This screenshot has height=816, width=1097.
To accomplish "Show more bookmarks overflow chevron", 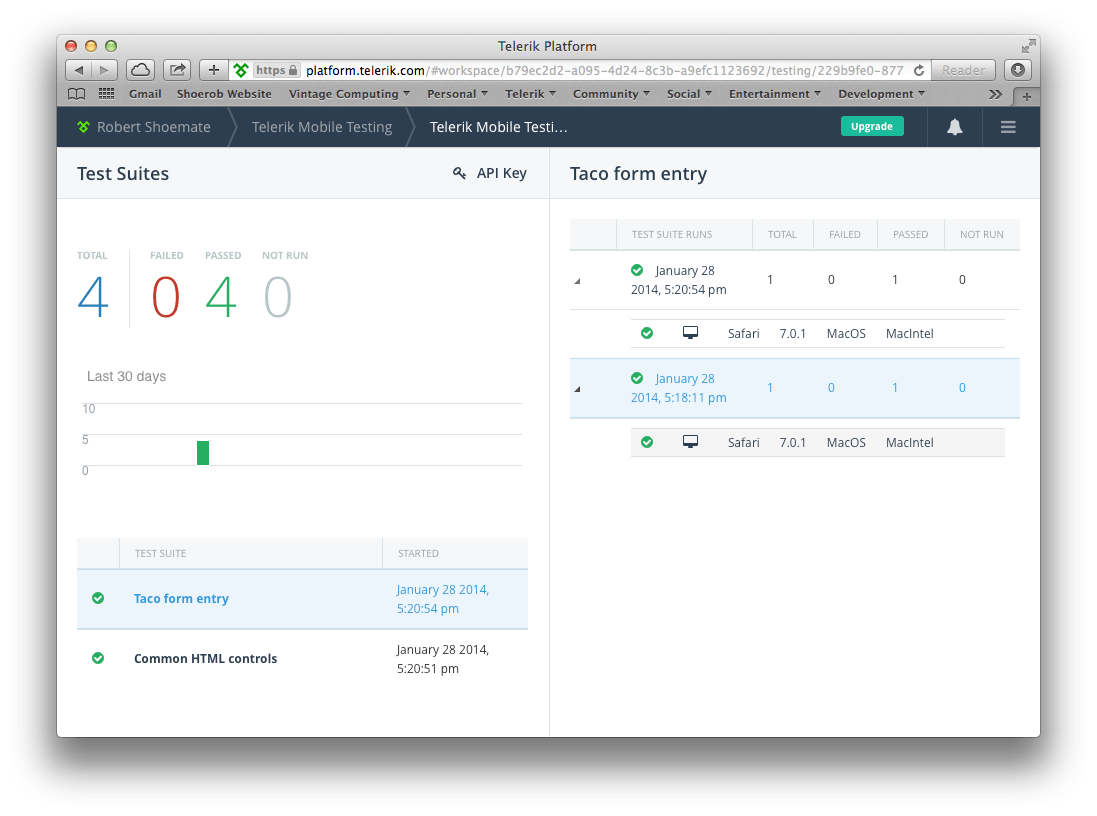I will point(995,94).
